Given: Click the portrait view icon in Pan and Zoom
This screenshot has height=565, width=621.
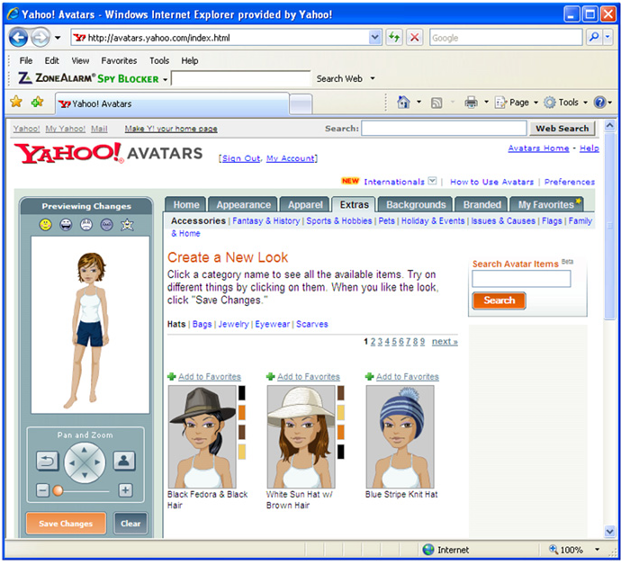Looking at the screenshot, I should point(124,460).
